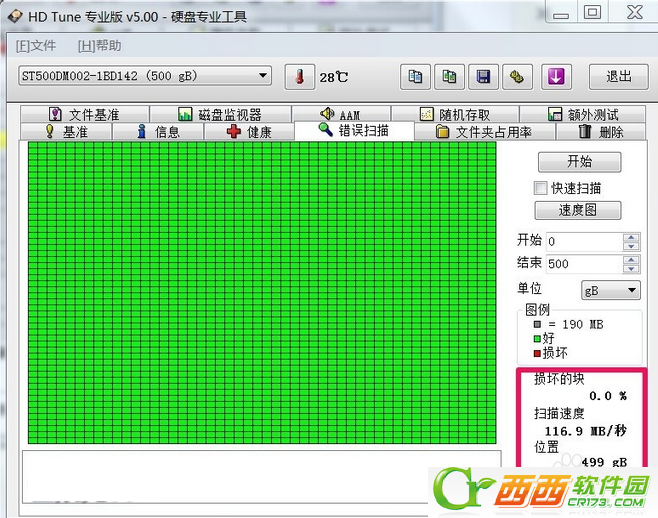Increase the 开始 value with up arrow
Viewport: 658px width, 518px height.
click(x=631, y=237)
